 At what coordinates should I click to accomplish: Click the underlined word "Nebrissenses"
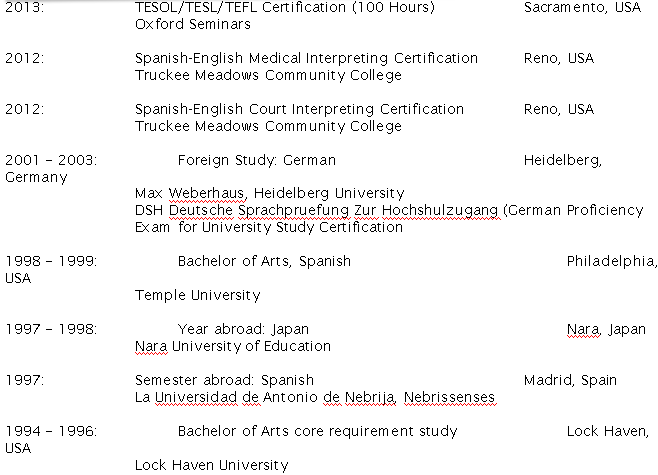pyautogui.click(x=449, y=397)
